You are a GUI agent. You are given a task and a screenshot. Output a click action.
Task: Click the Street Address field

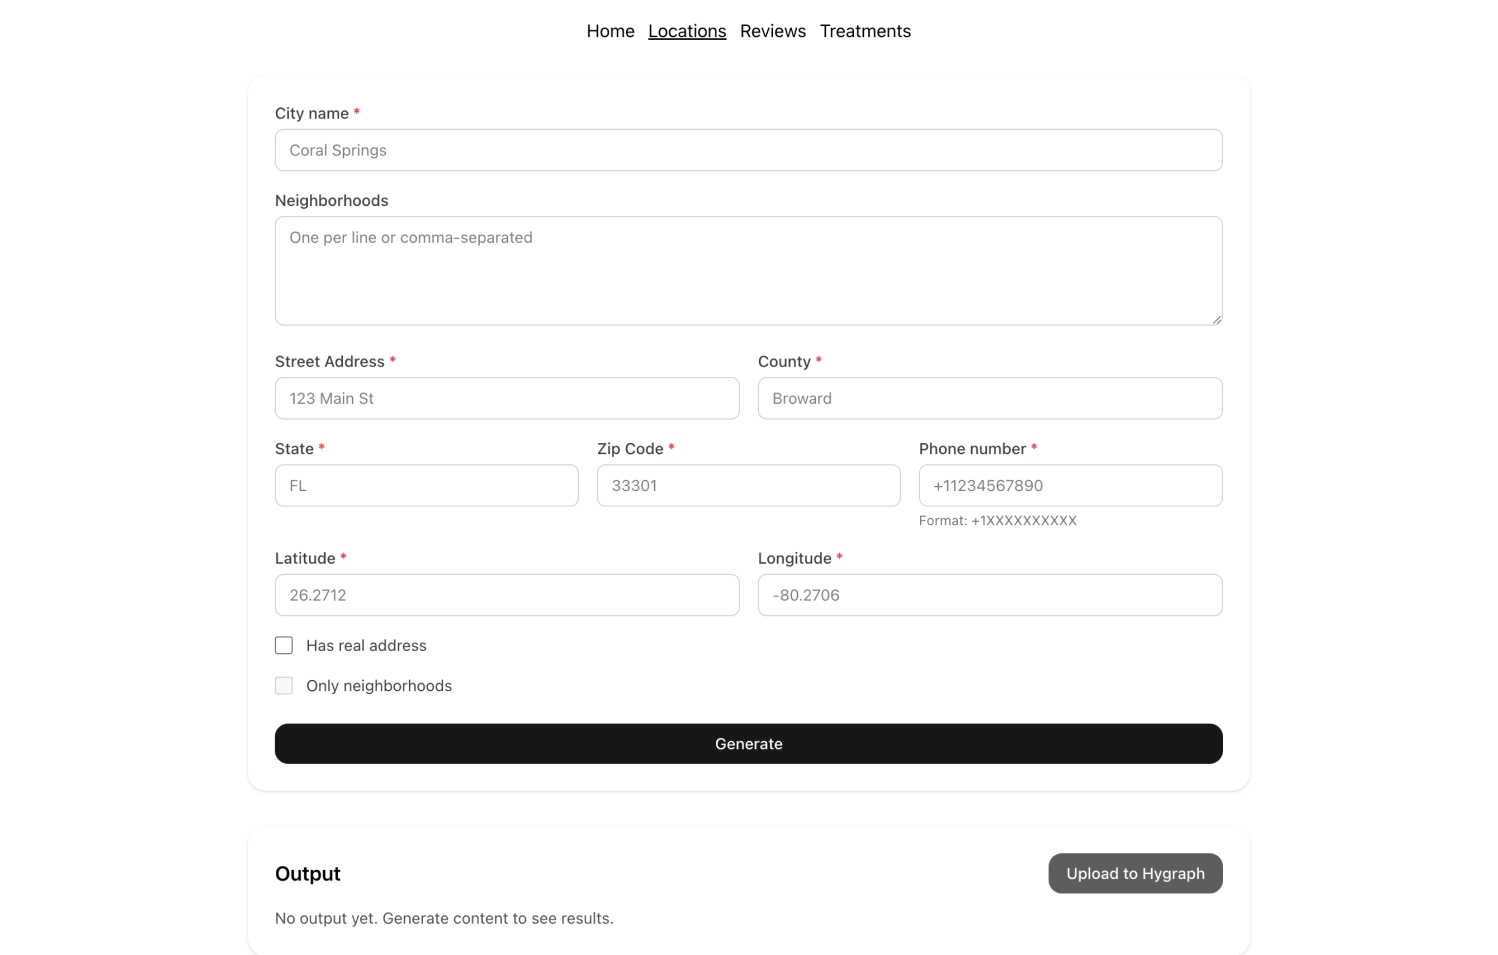tap(507, 398)
